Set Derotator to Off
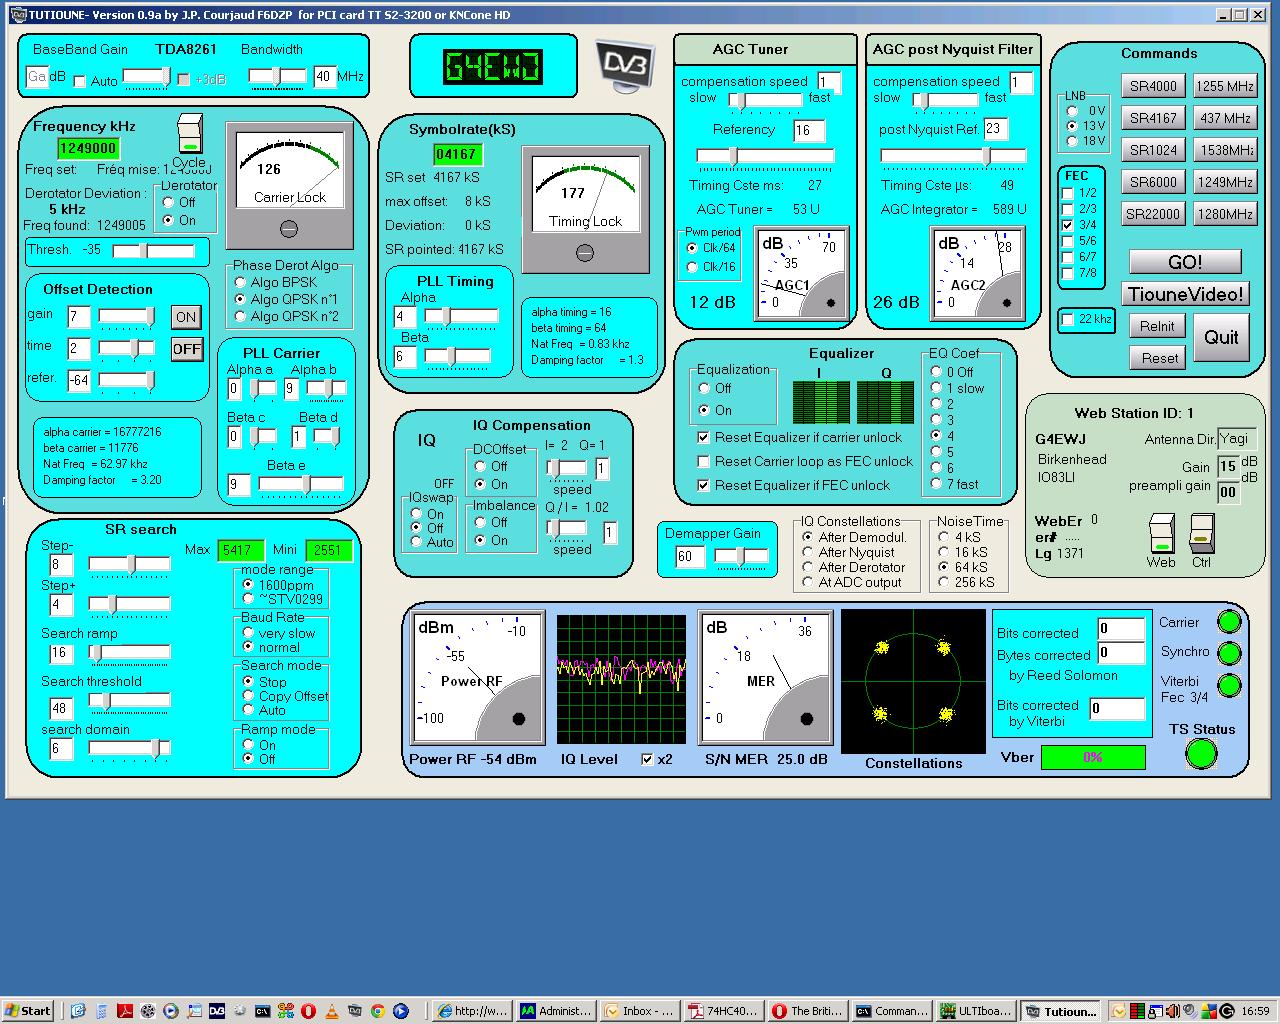 click(168, 202)
